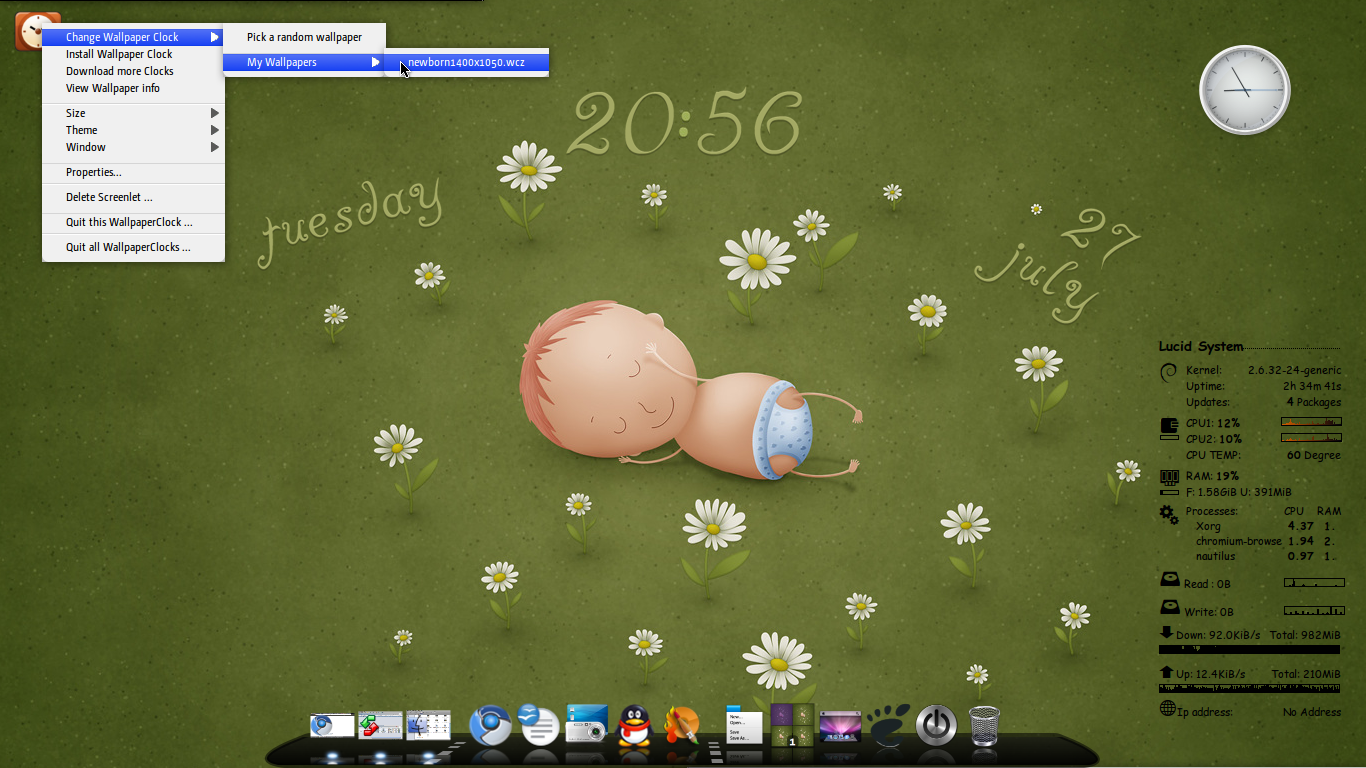Launch Chromium browser from the dock
Image resolution: width=1366 pixels, height=768 pixels.
(x=491, y=725)
